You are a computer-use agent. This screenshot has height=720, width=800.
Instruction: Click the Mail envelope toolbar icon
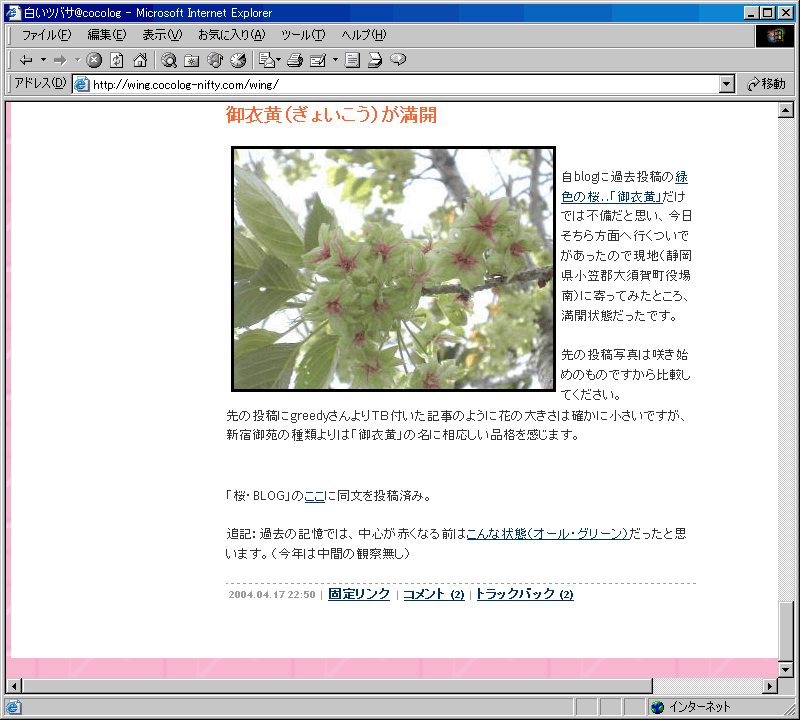click(267, 60)
